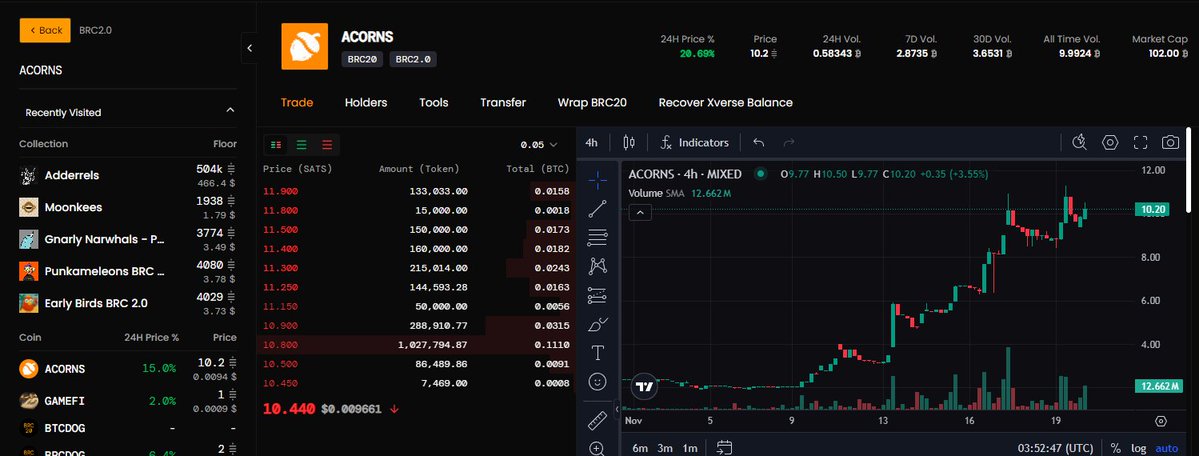Set chart range to 1m
Screen dimensions: 1199x456
690,448
